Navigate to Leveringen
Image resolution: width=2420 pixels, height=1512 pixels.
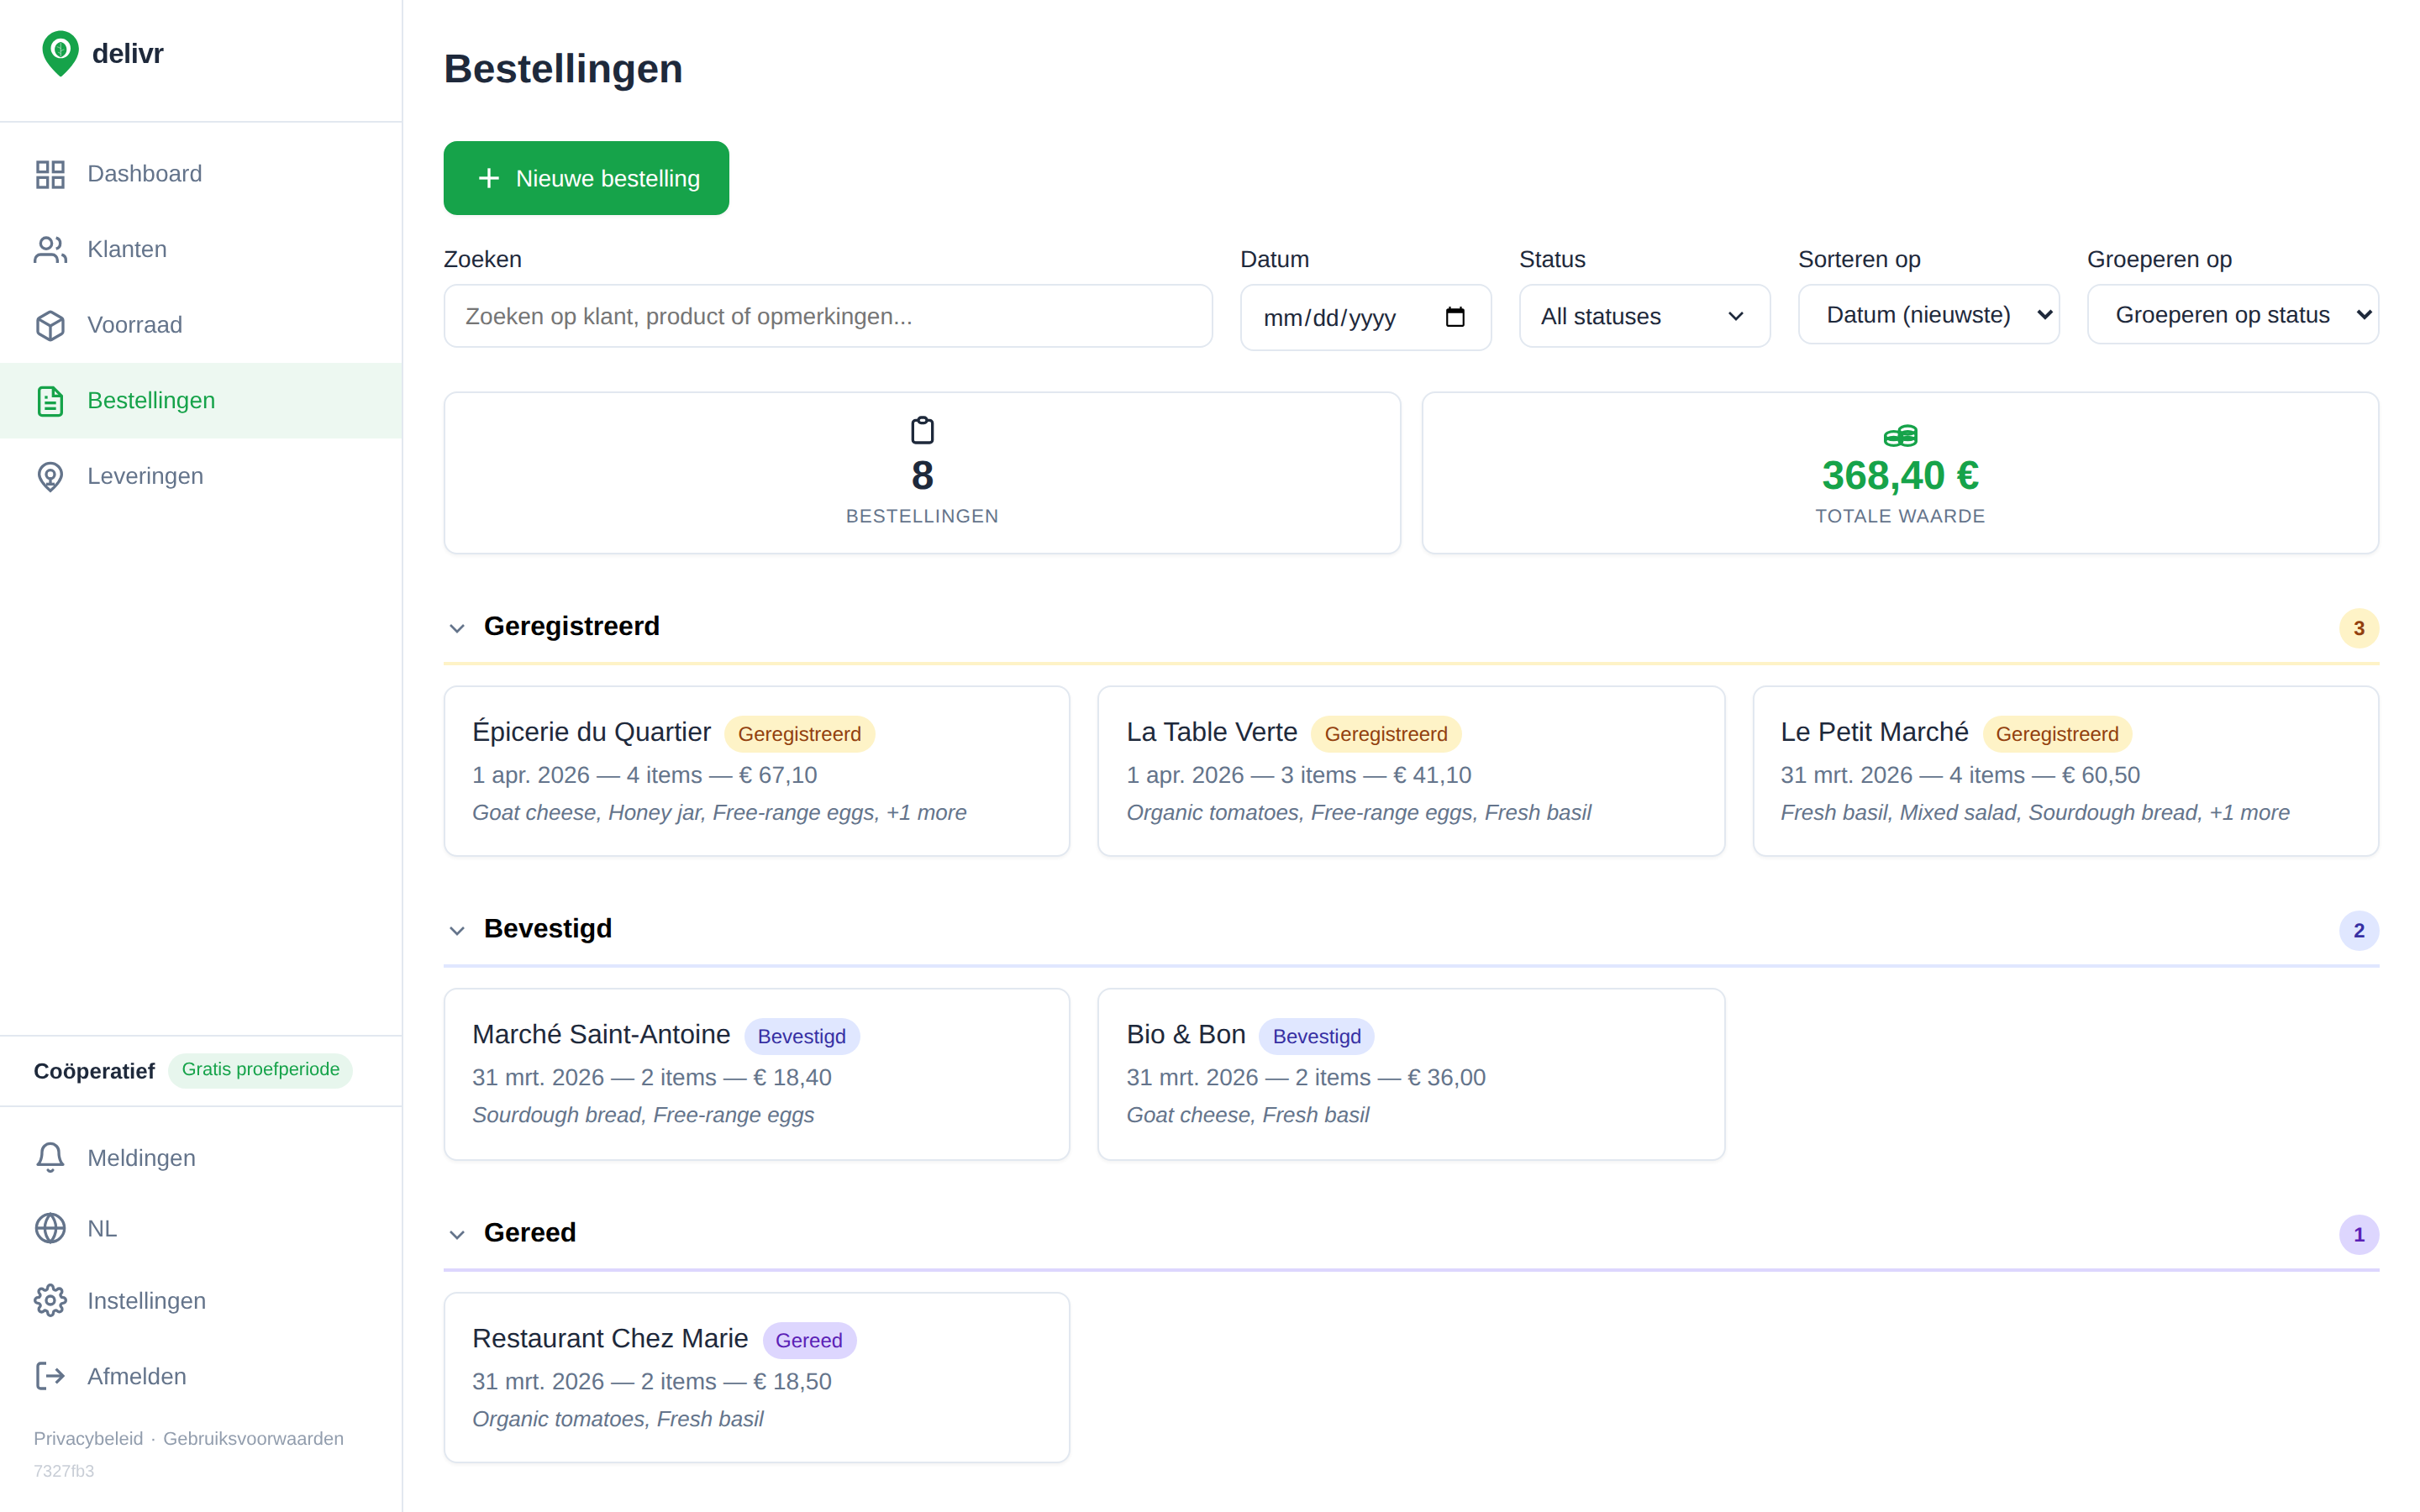pos(201,476)
